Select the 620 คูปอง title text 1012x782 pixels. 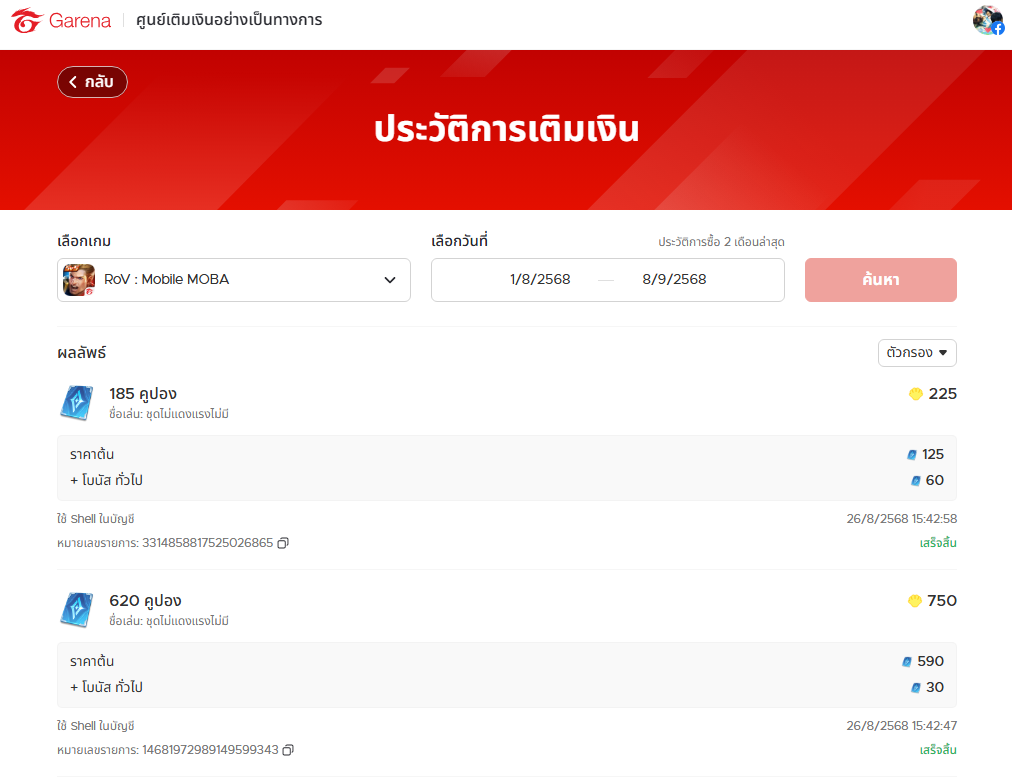[145, 601]
